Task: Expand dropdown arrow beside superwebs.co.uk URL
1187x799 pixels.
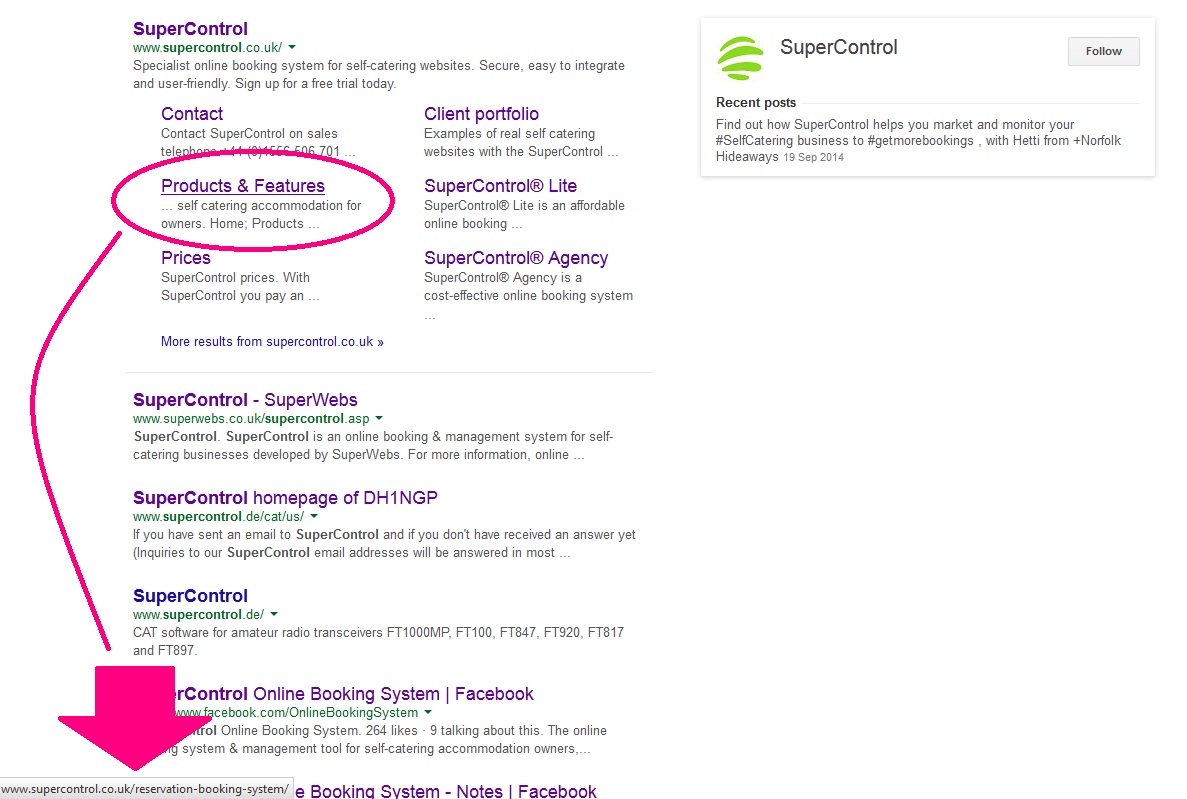Action: (379, 418)
